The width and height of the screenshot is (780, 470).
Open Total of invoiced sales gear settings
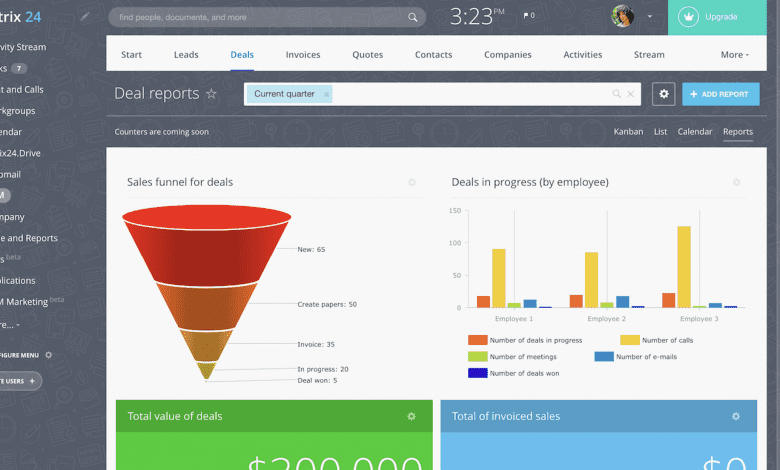736,416
